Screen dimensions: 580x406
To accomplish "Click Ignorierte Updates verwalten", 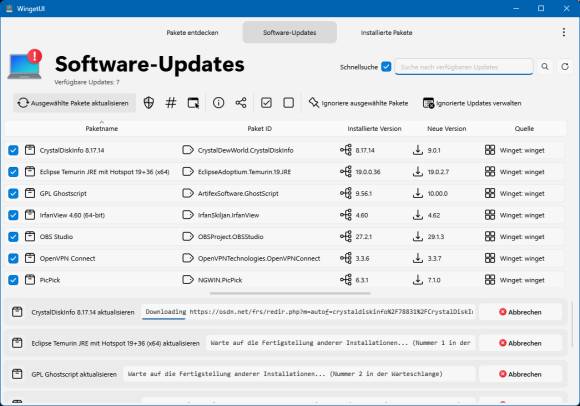I will pos(472,103).
